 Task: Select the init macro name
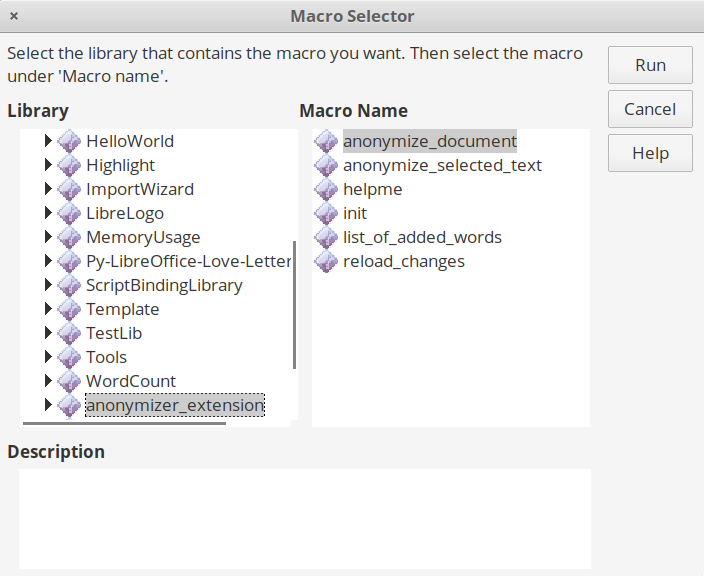pos(355,213)
